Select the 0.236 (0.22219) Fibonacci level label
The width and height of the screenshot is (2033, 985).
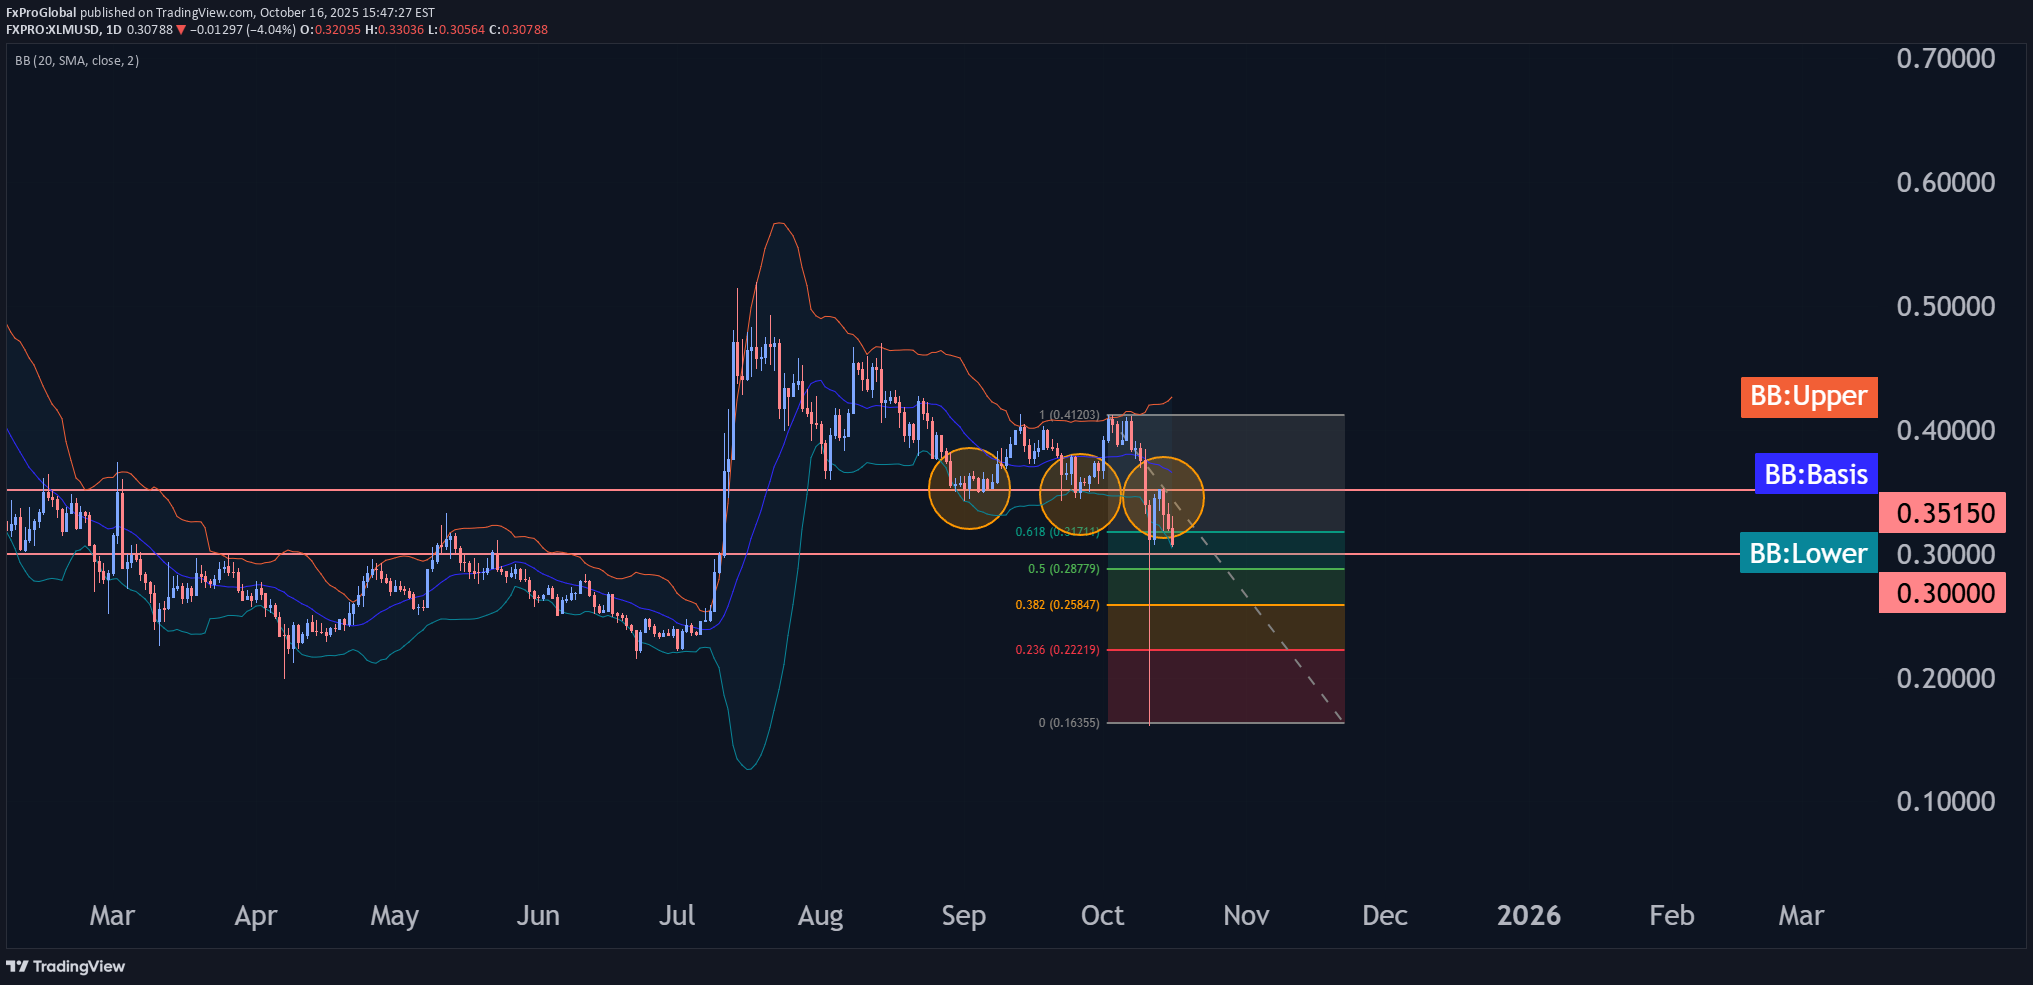point(1057,650)
